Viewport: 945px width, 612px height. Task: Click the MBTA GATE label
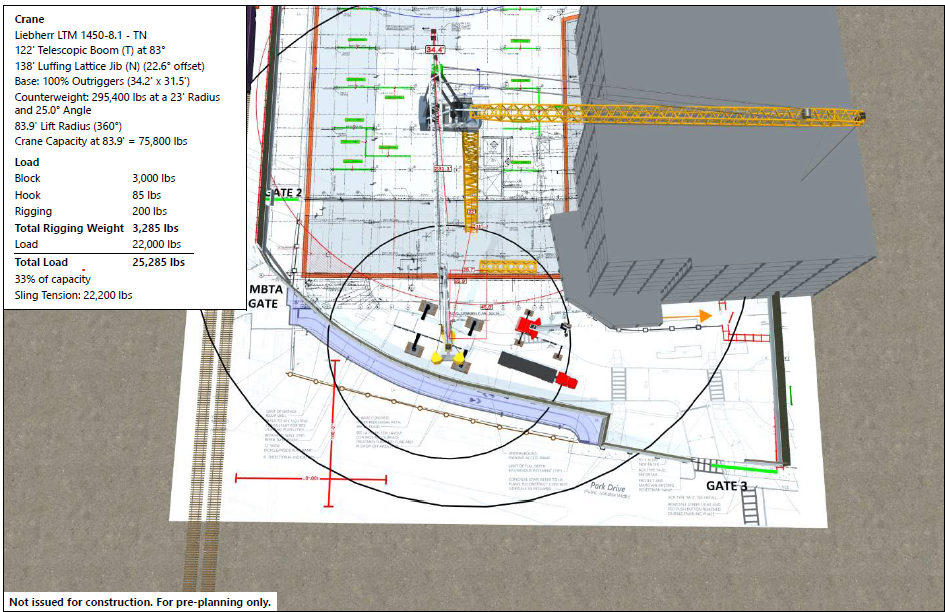tap(265, 295)
